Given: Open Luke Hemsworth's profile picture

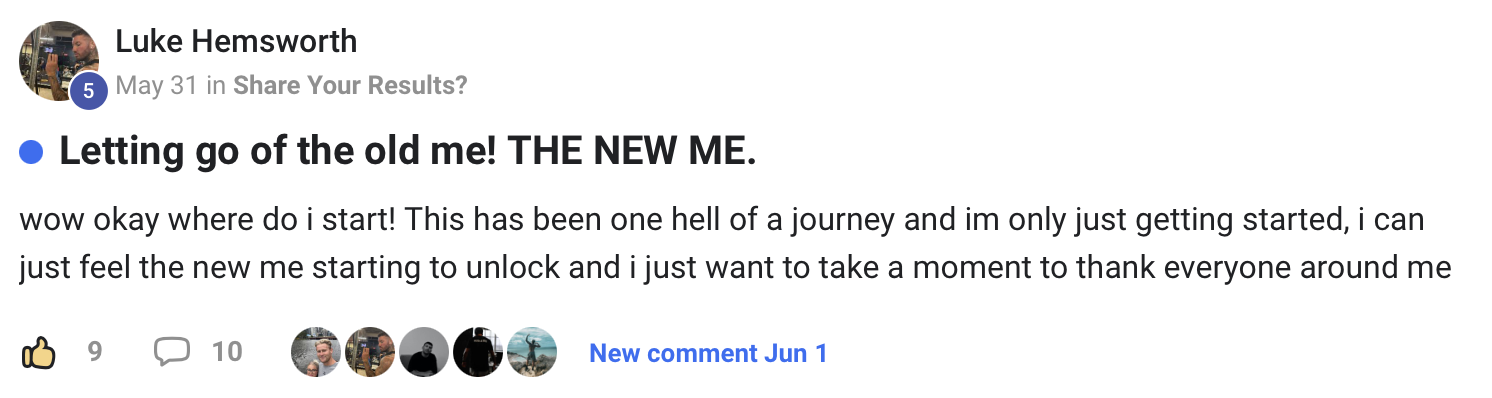Looking at the screenshot, I should pyautogui.click(x=58, y=60).
